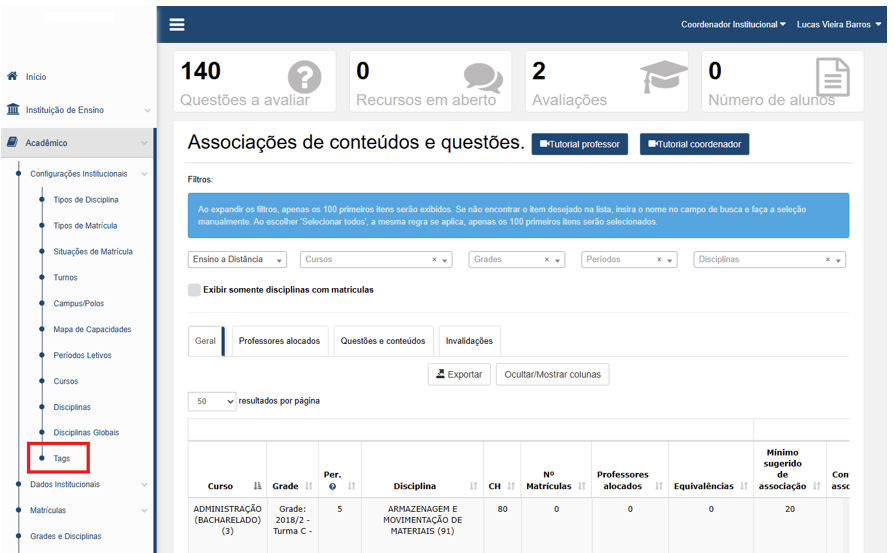Image resolution: width=895 pixels, height=553 pixels.
Task: Click the question mark icon on Questões a avaliar
Action: 304,77
